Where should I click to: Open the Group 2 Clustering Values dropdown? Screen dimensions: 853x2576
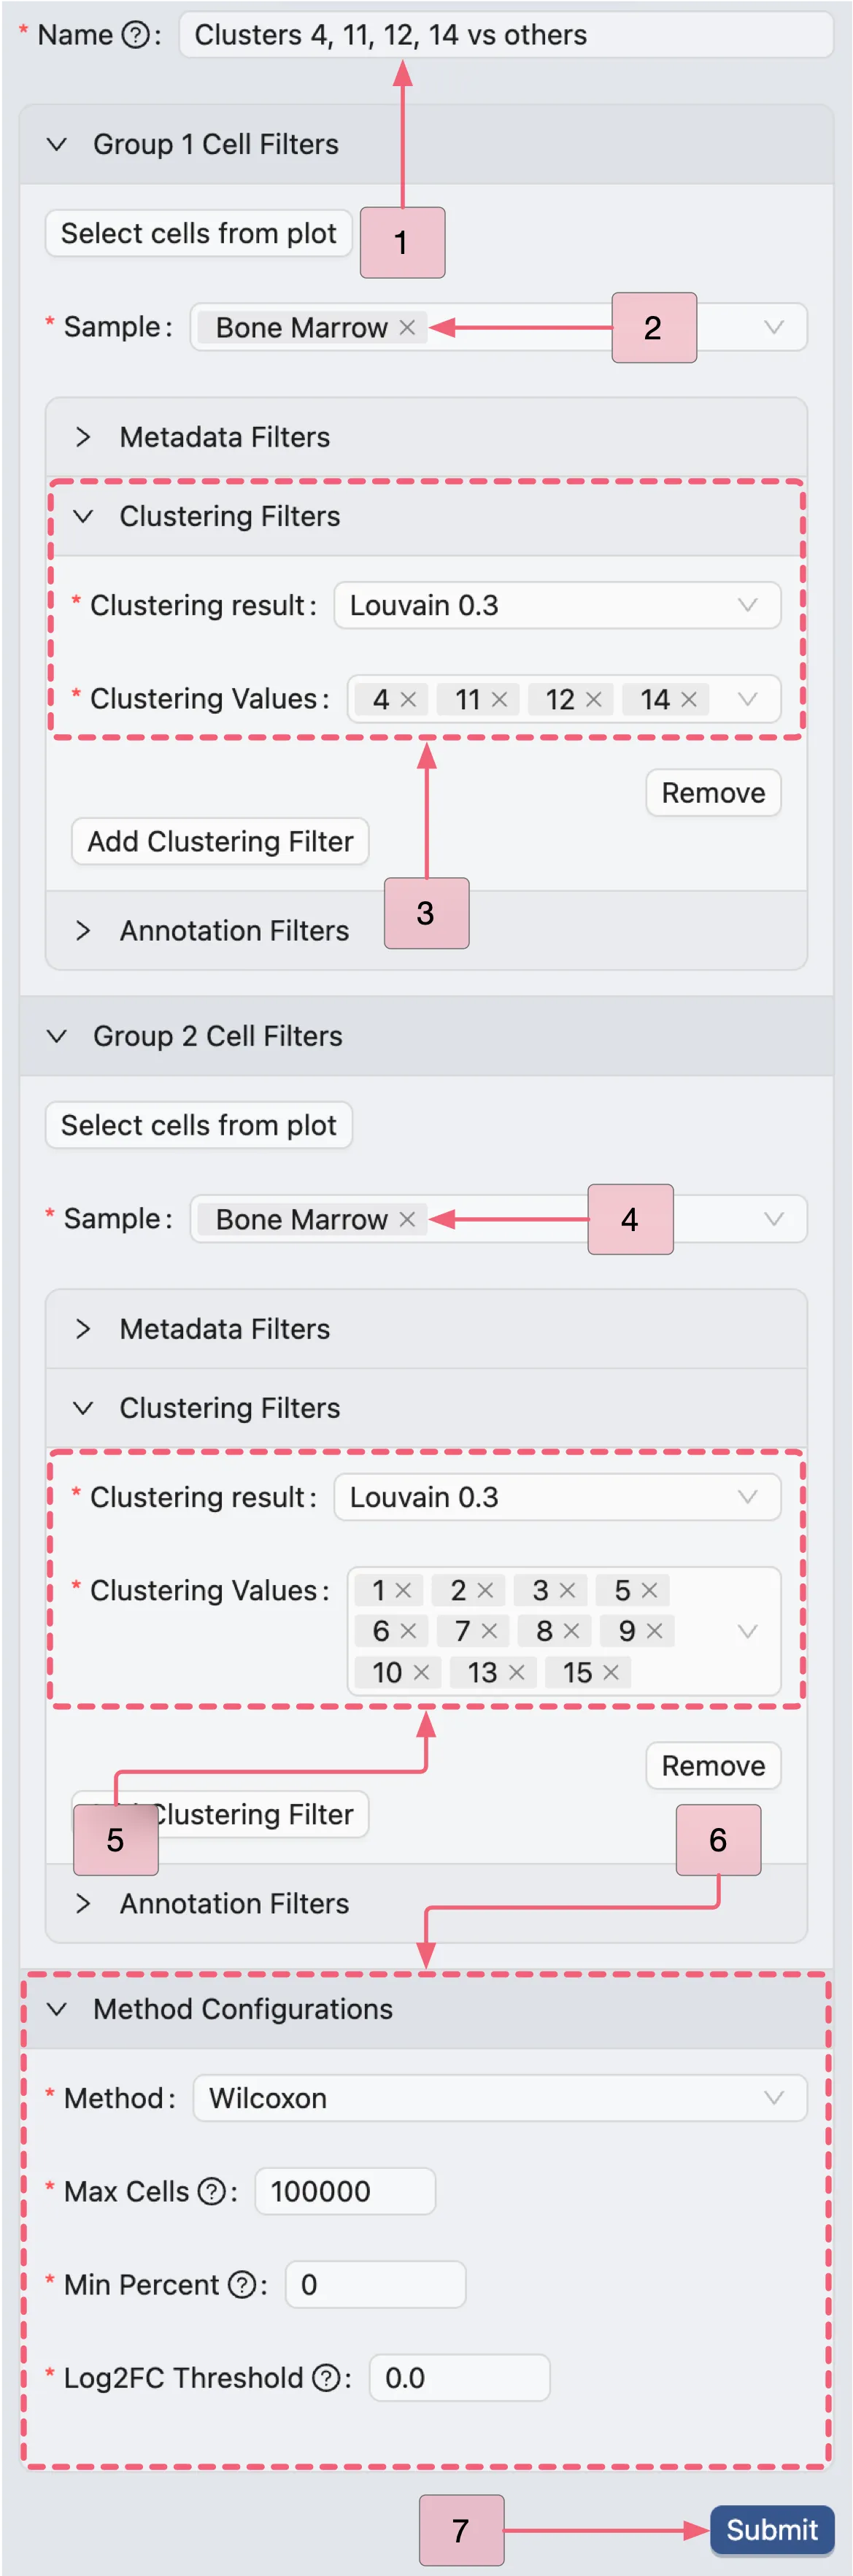pyautogui.click(x=747, y=1631)
